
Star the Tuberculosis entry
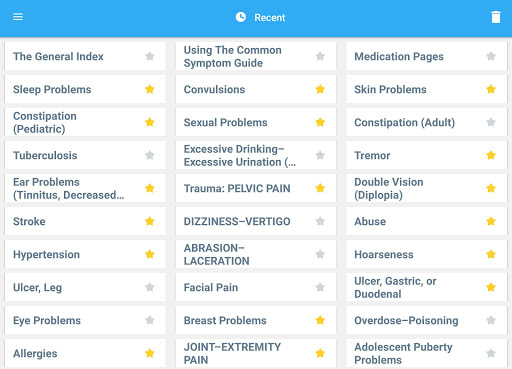150,155
